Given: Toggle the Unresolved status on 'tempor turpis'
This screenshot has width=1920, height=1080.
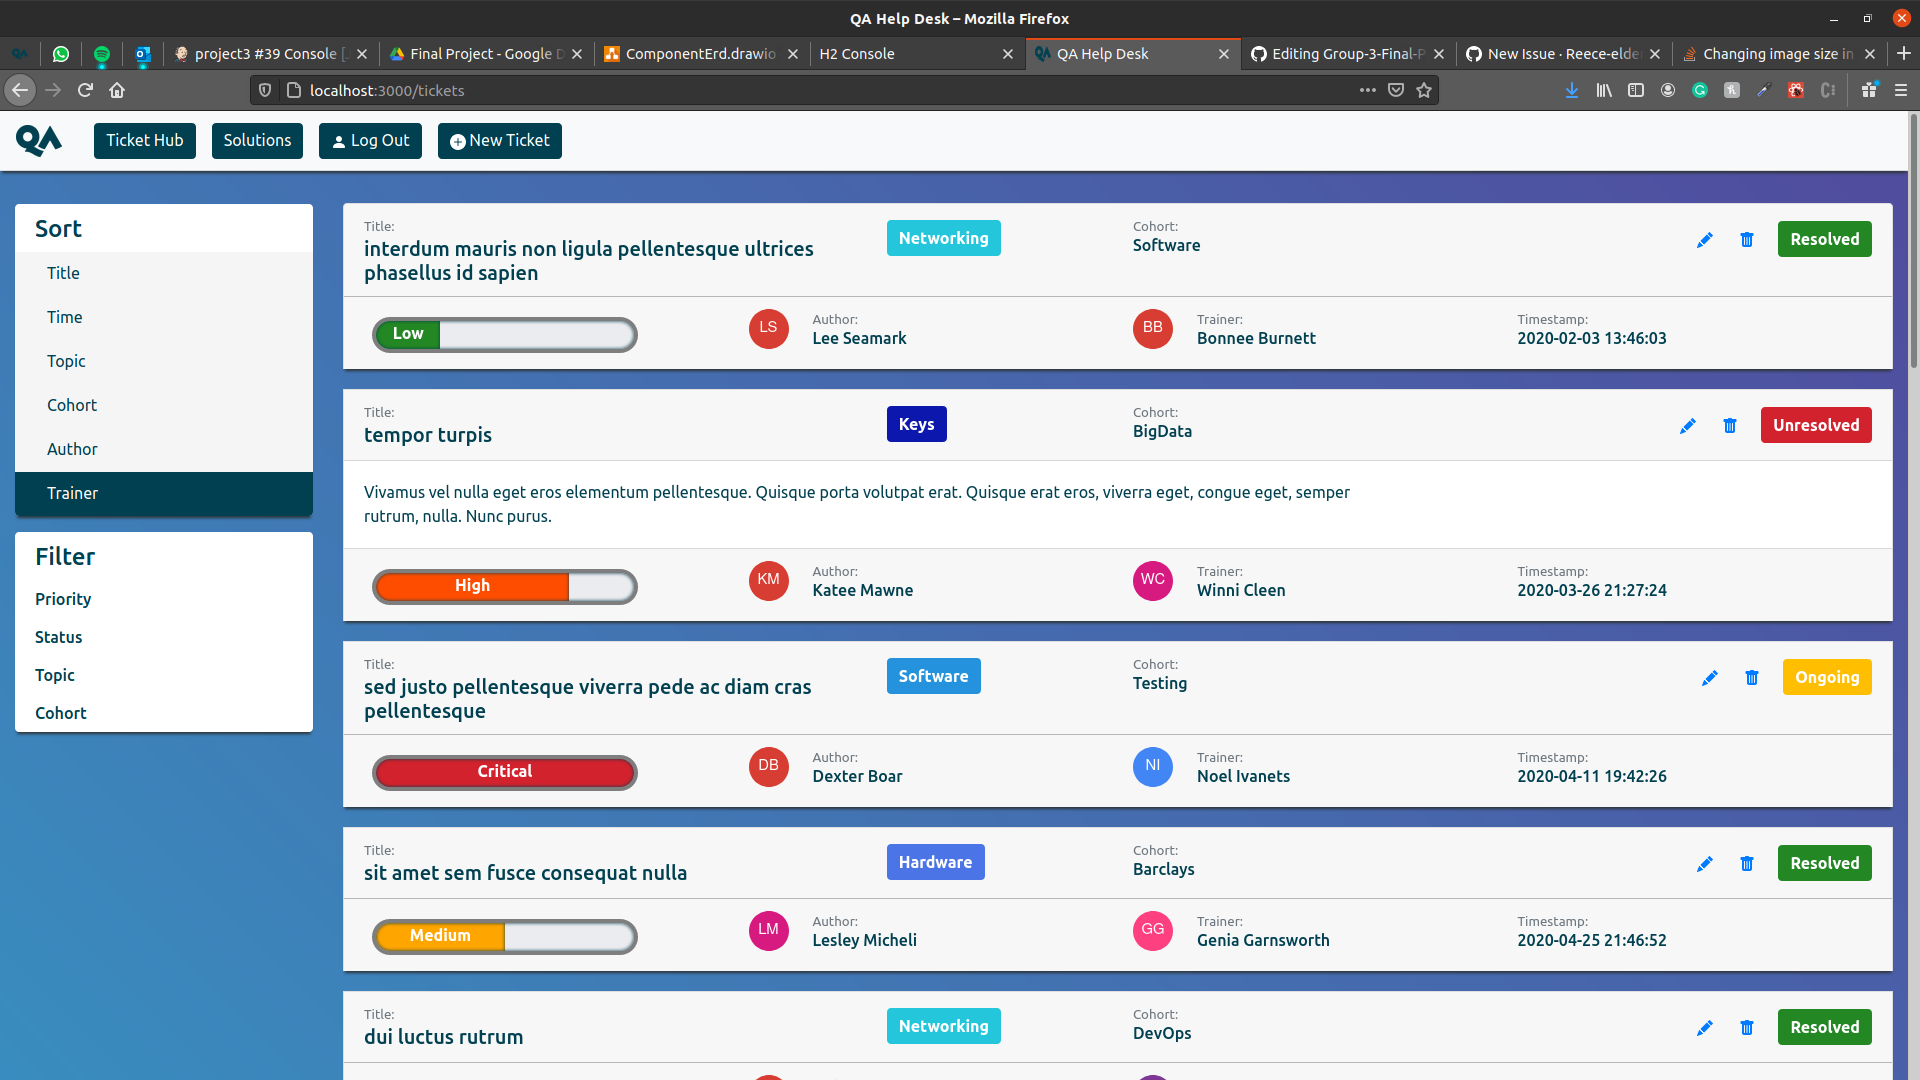Looking at the screenshot, I should (1816, 425).
